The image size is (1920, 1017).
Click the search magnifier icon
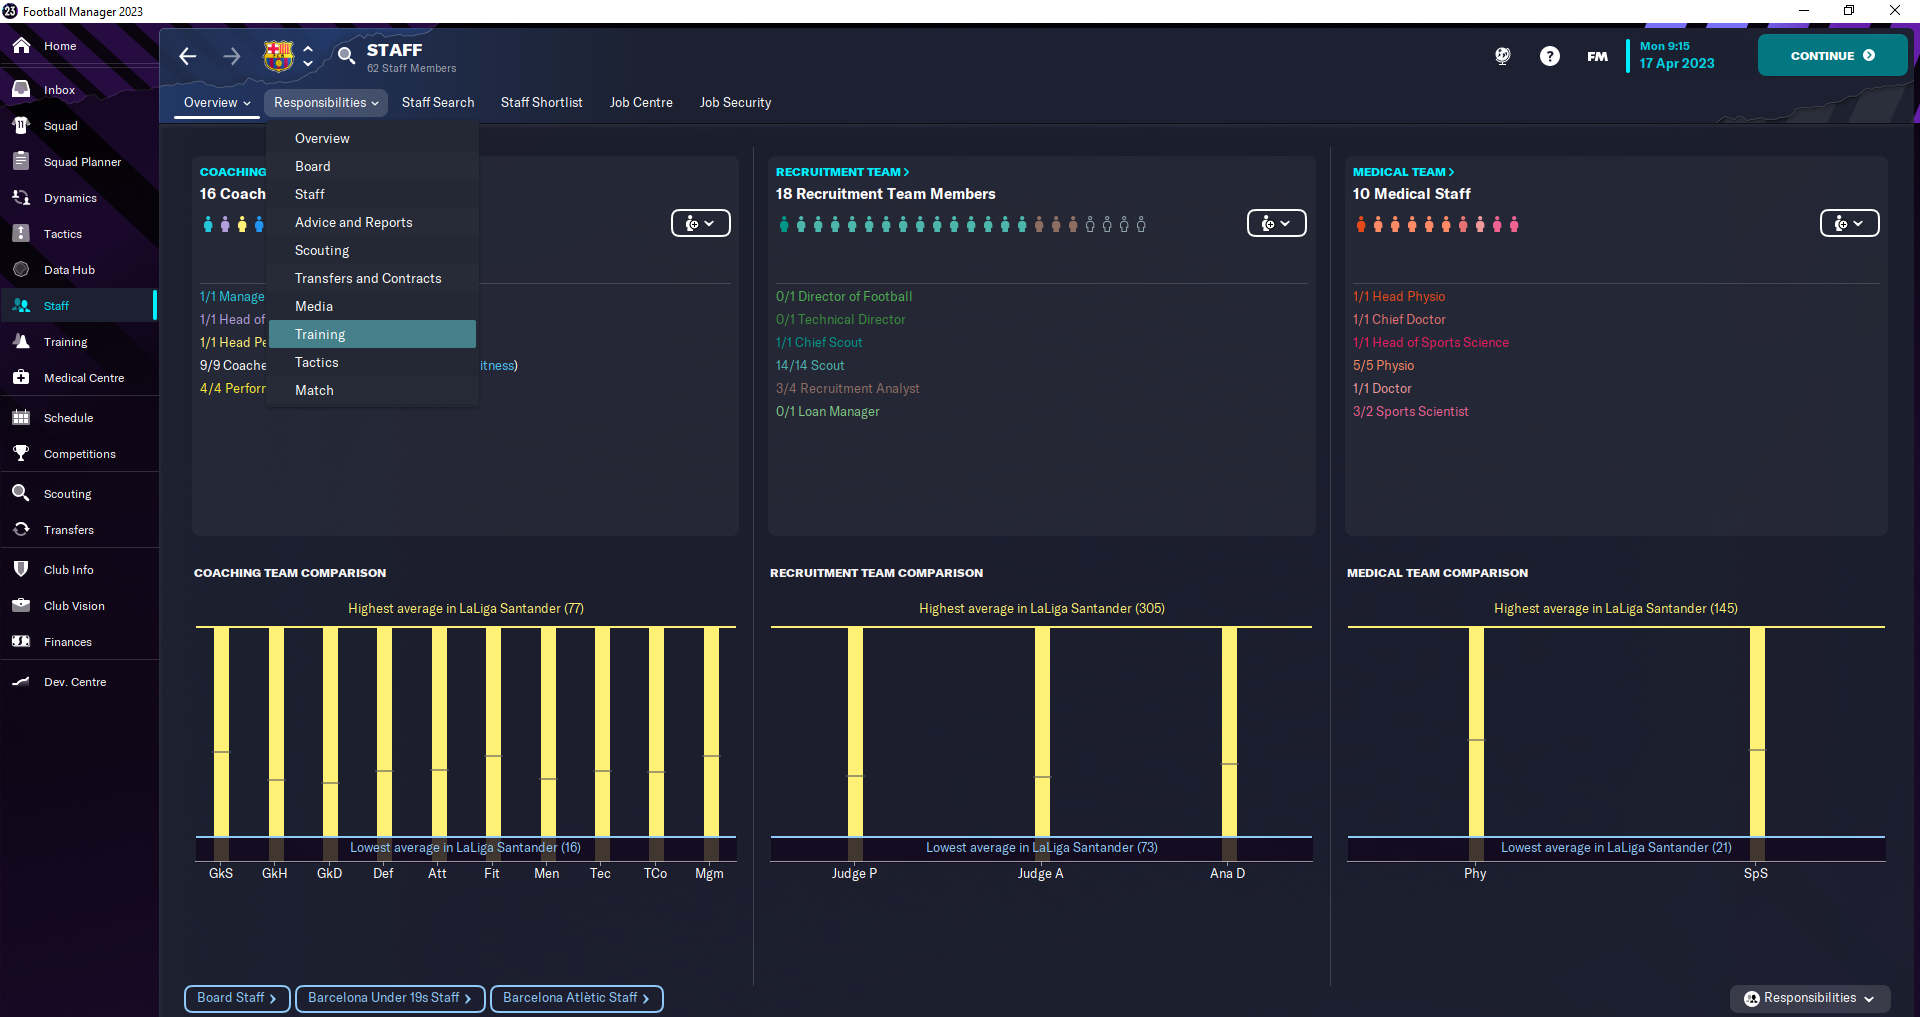[345, 55]
